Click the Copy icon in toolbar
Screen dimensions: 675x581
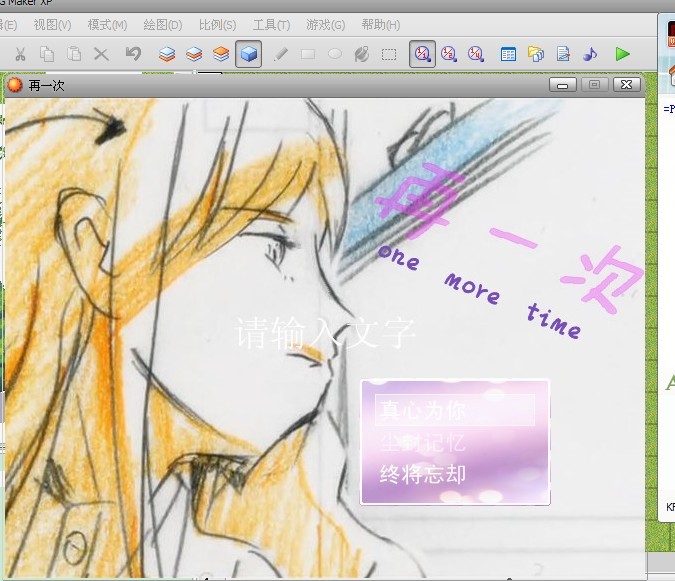47,54
